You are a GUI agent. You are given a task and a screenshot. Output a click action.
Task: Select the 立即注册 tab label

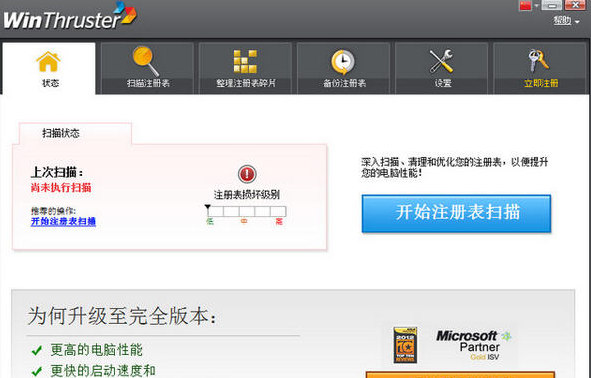click(541, 83)
